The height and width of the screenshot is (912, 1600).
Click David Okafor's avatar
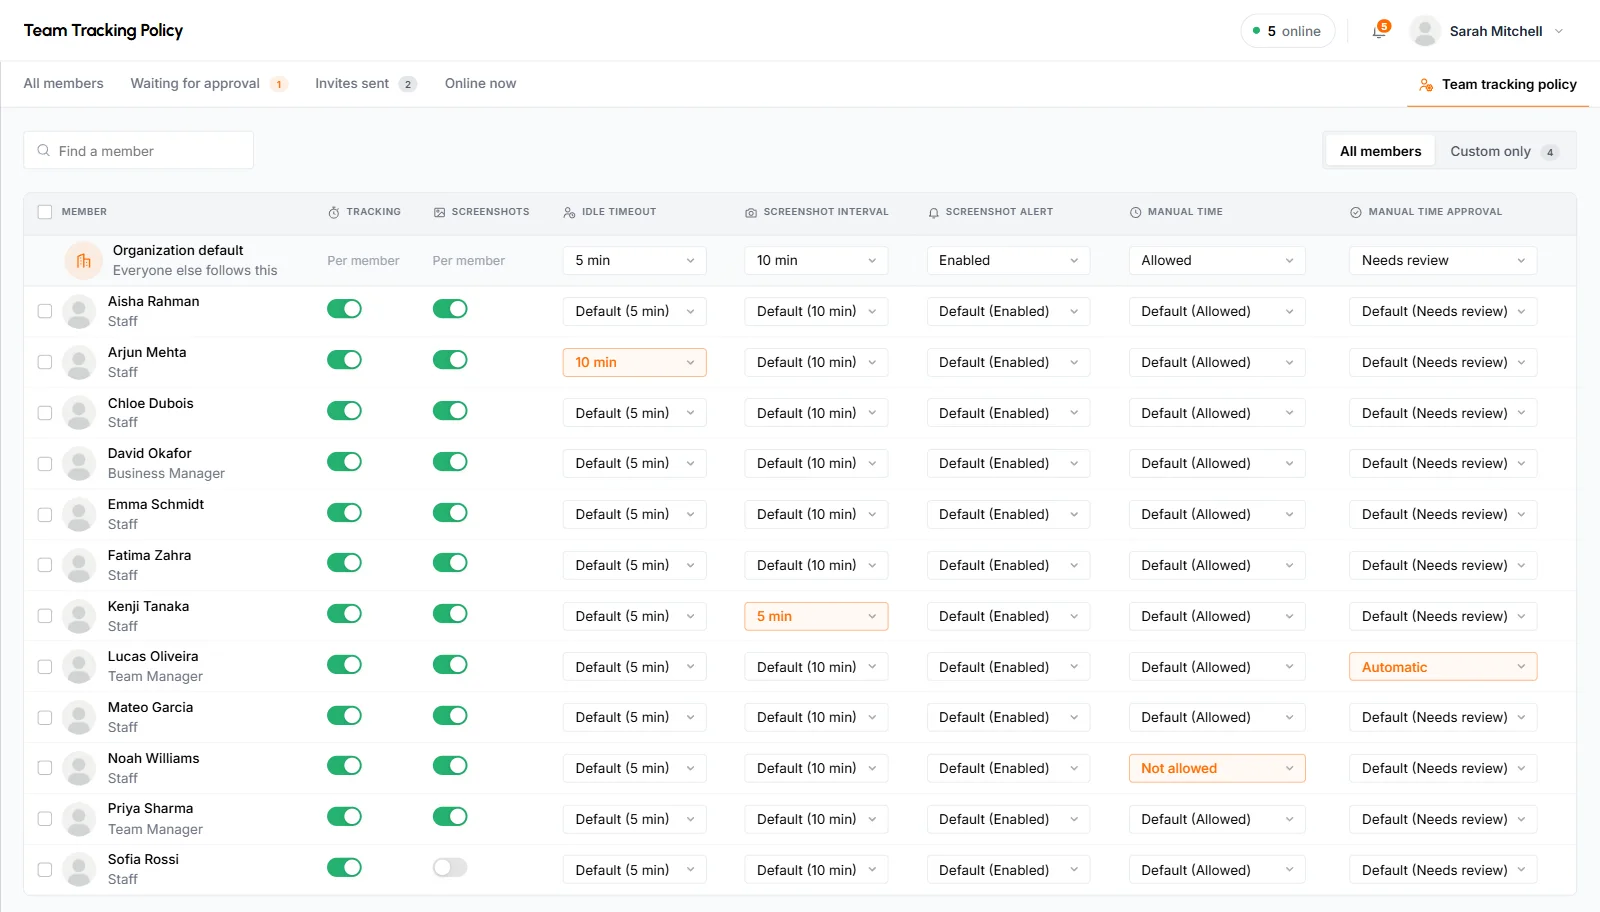(79, 463)
